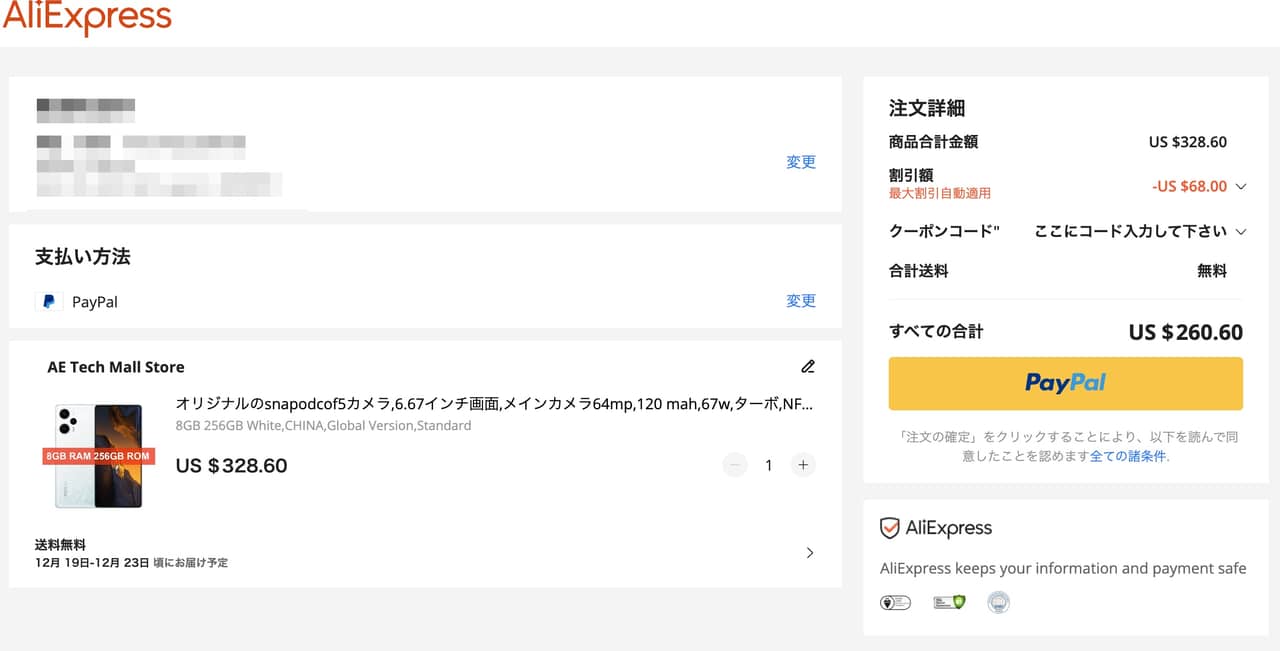Increase quantity with the plus button
Image resolution: width=1280 pixels, height=651 pixels.
(x=802, y=465)
